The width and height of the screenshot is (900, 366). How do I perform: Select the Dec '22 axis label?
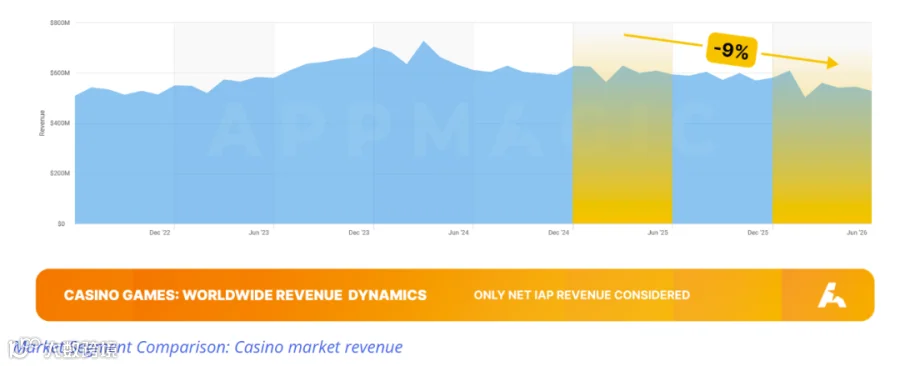160,233
